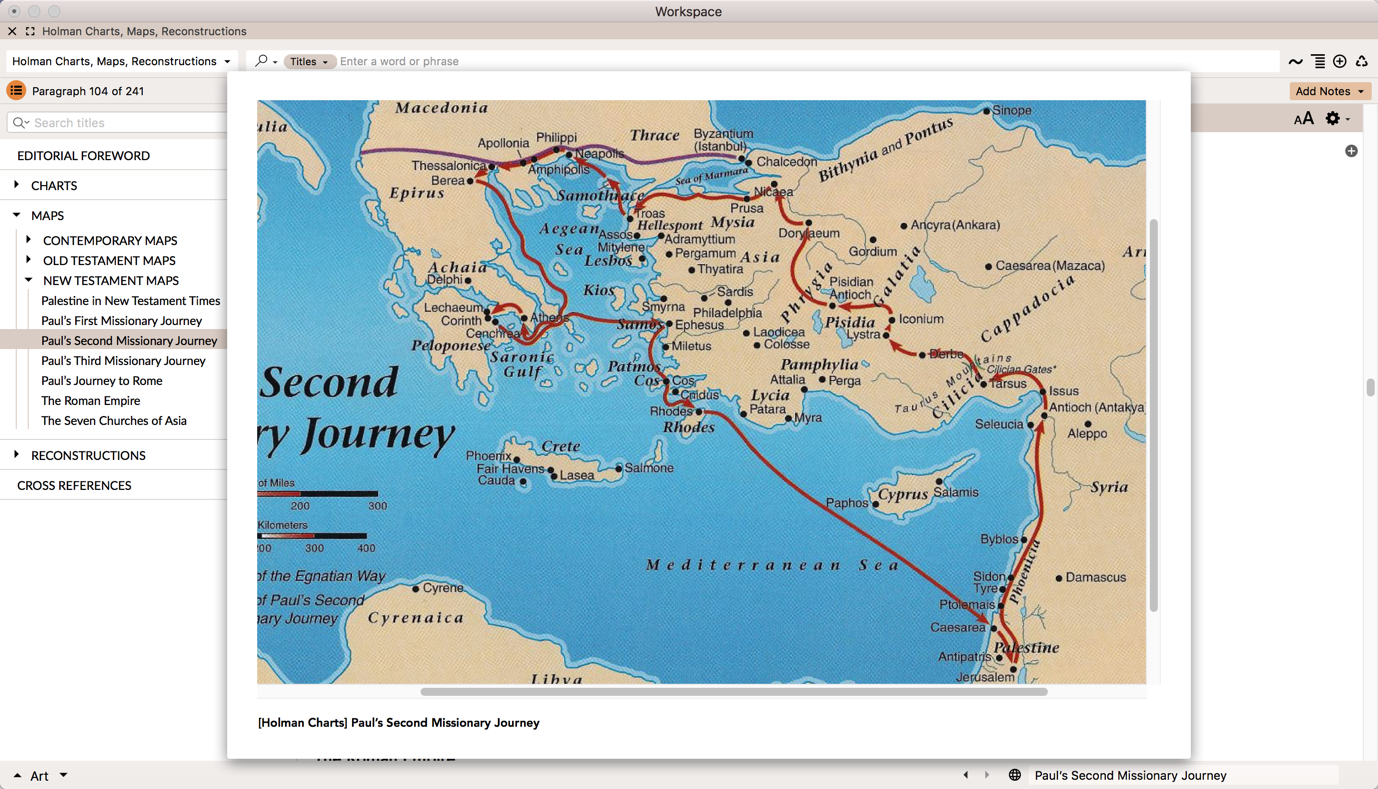Select Paul's Journey to Rome
Viewport: 1378px width, 789px height.
pos(101,381)
